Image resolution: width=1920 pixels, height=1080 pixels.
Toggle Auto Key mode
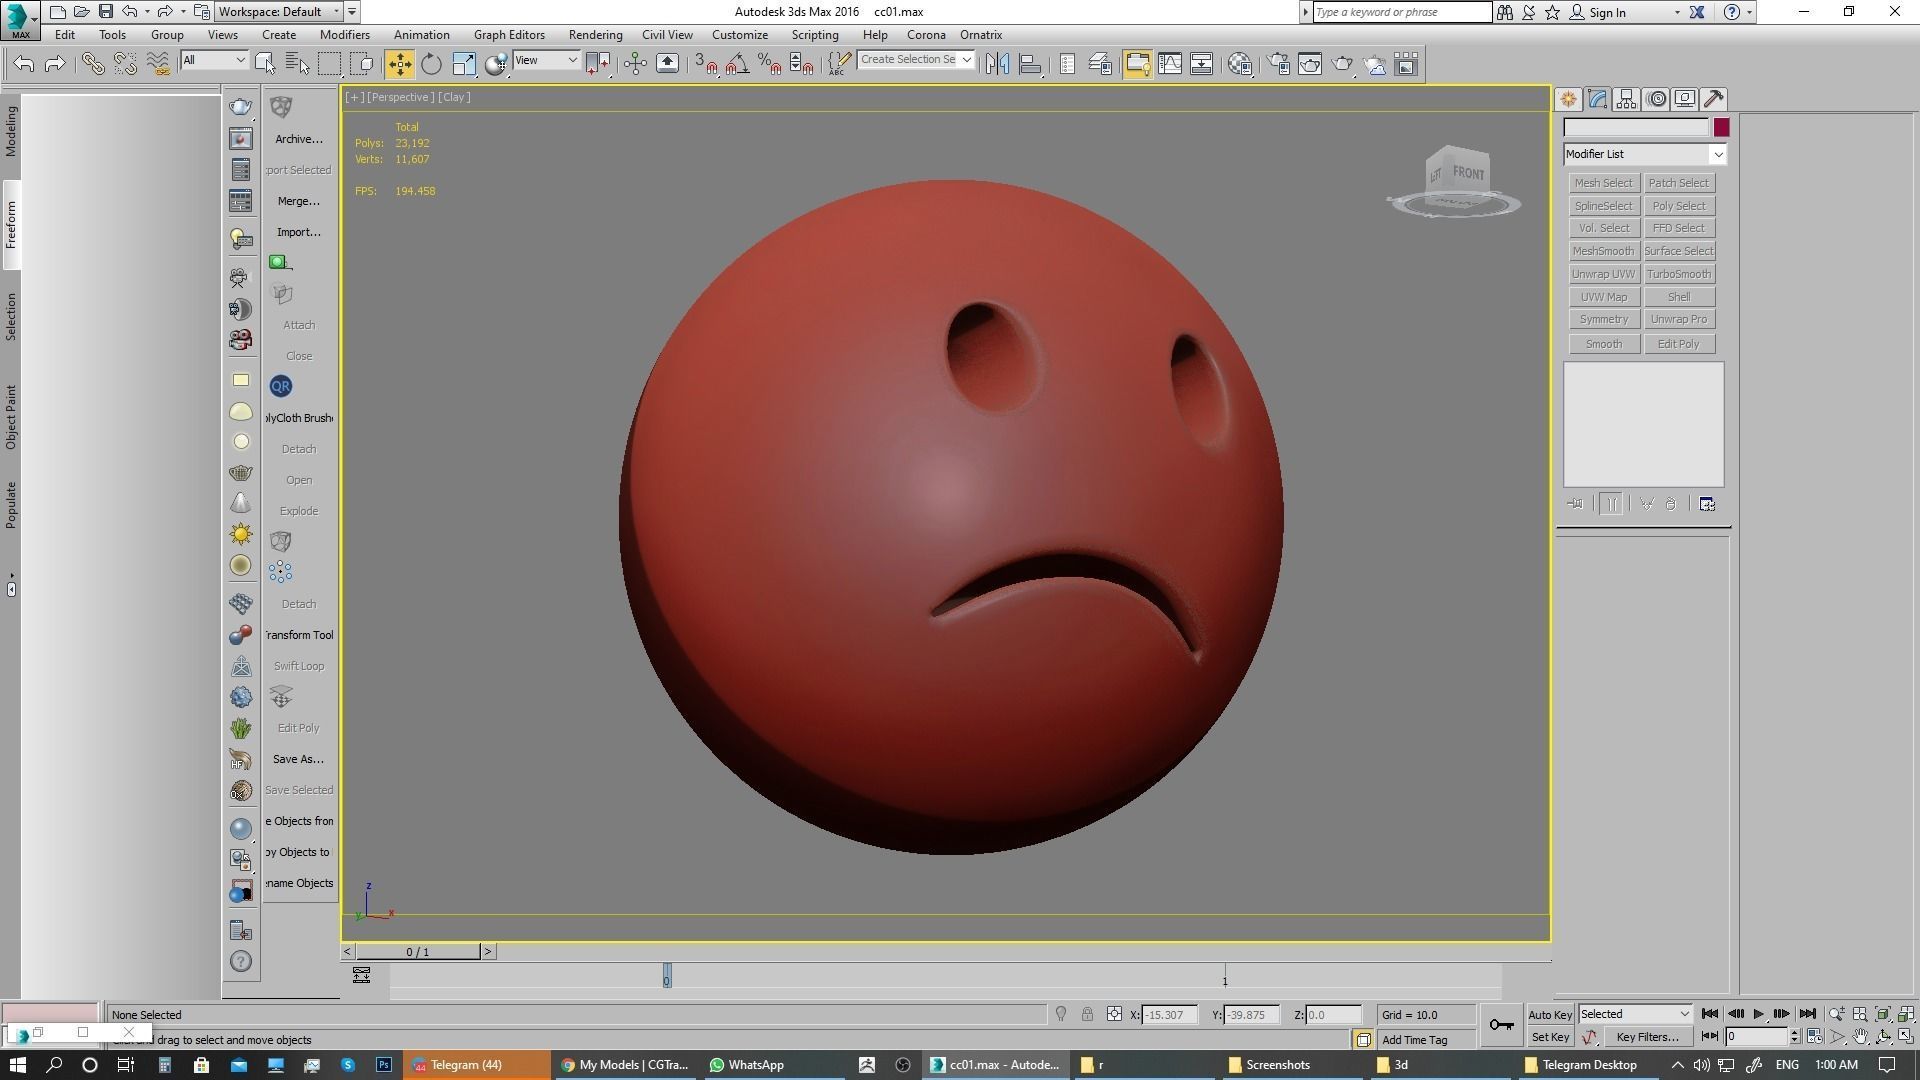[x=1550, y=1015]
